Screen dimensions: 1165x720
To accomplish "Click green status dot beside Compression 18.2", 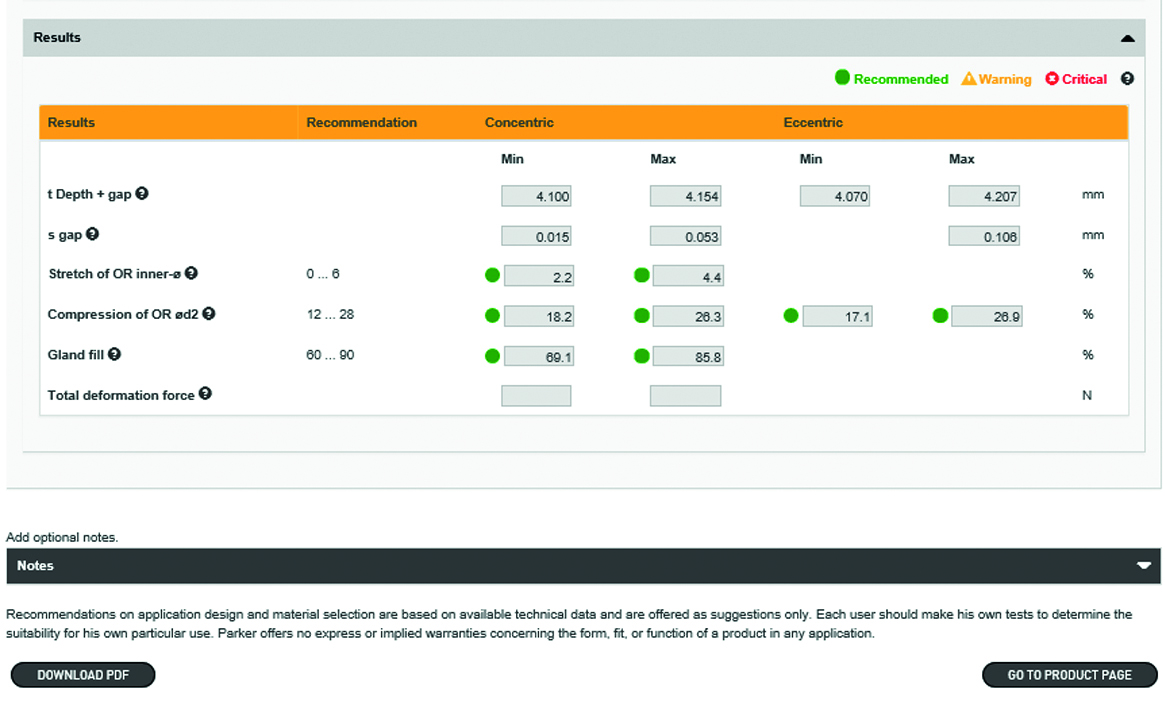I will (x=492, y=316).
